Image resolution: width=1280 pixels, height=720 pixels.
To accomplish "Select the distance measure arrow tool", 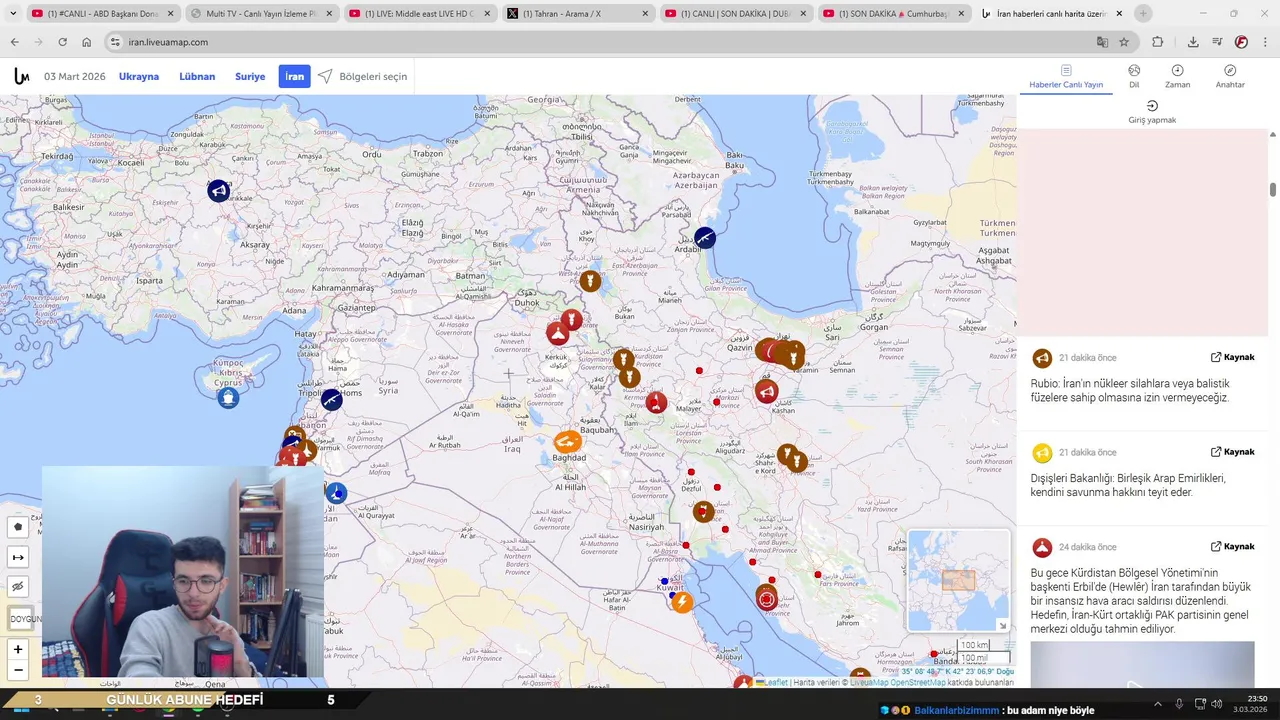I will click(18, 557).
